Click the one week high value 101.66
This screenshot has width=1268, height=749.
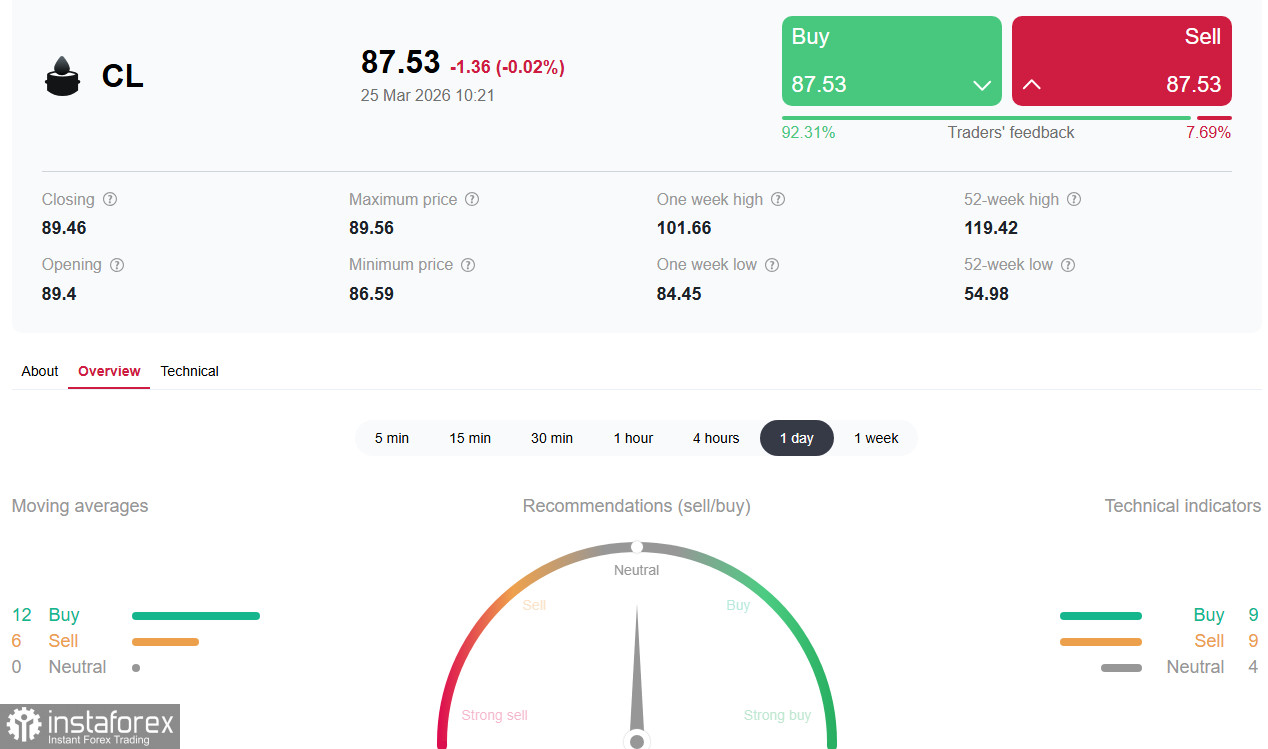click(684, 228)
